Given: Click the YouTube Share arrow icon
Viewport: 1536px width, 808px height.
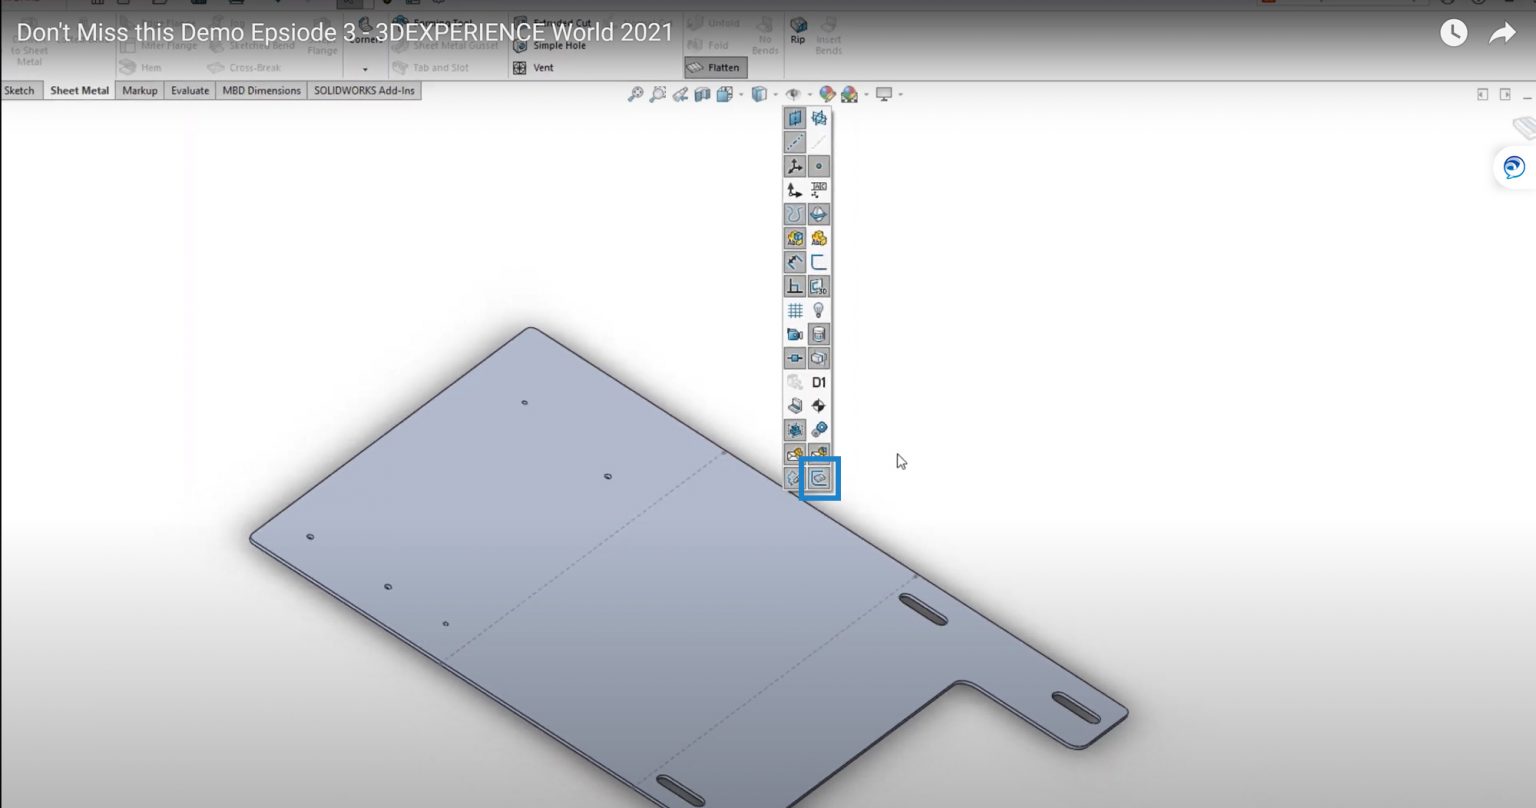Looking at the screenshot, I should [1502, 33].
